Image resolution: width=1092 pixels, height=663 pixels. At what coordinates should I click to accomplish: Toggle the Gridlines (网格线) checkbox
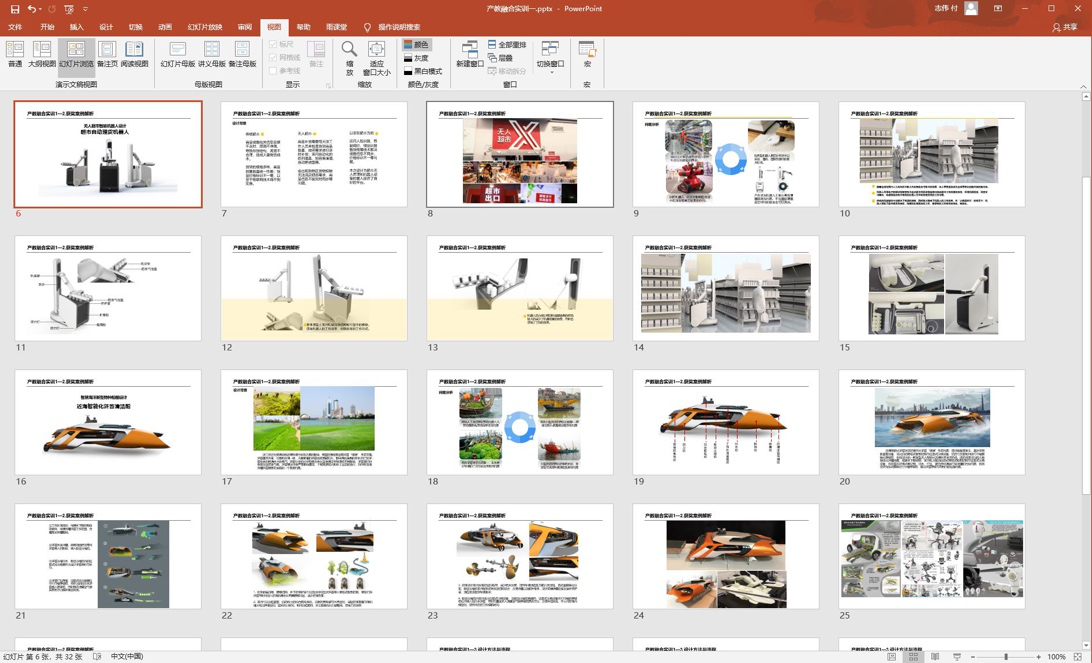[x=273, y=58]
